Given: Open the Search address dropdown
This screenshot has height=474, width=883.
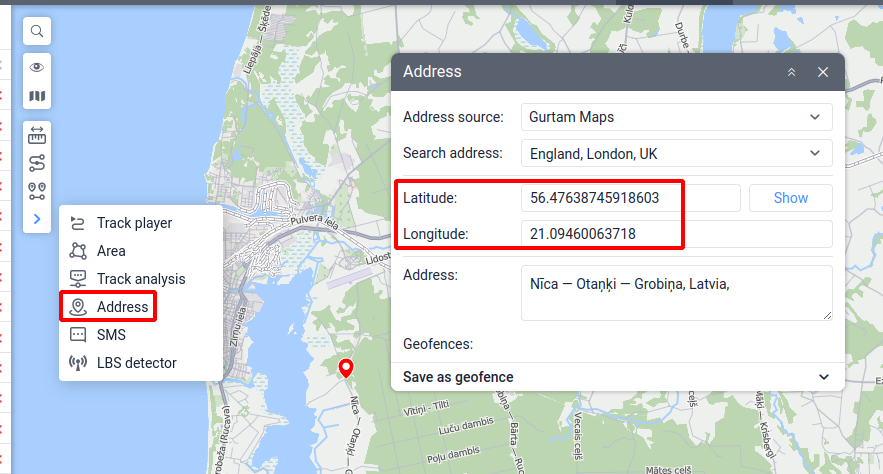Looking at the screenshot, I should coord(676,154).
